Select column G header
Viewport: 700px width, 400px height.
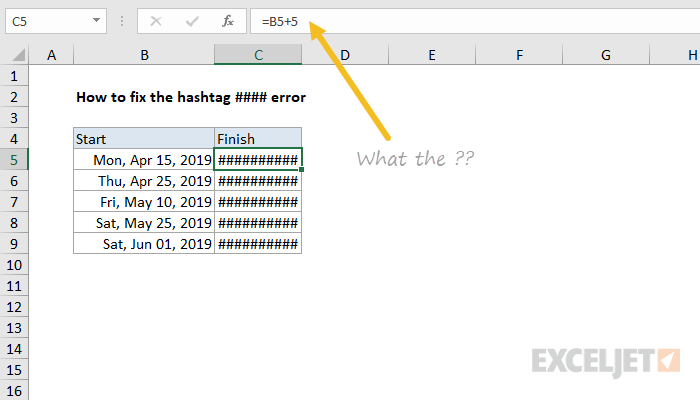tap(606, 55)
